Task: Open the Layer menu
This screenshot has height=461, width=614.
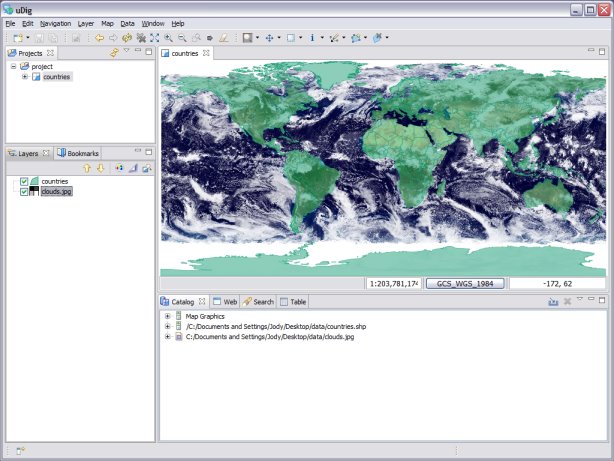Action: [86, 22]
